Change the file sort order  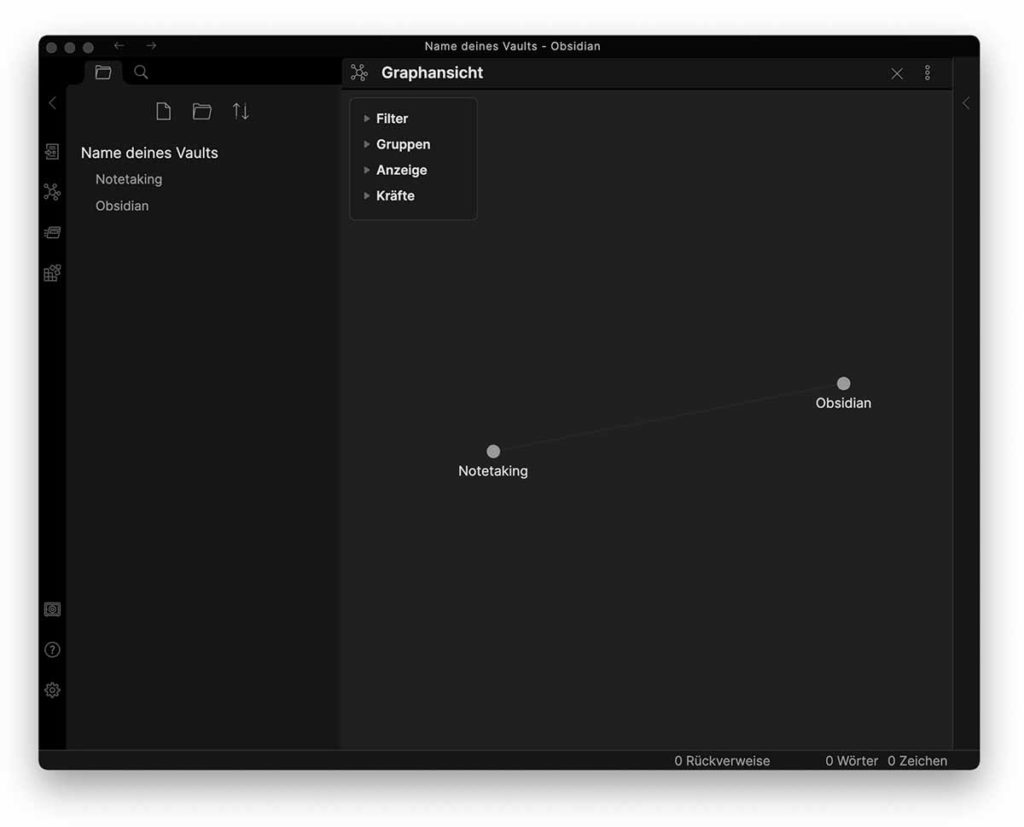(241, 112)
